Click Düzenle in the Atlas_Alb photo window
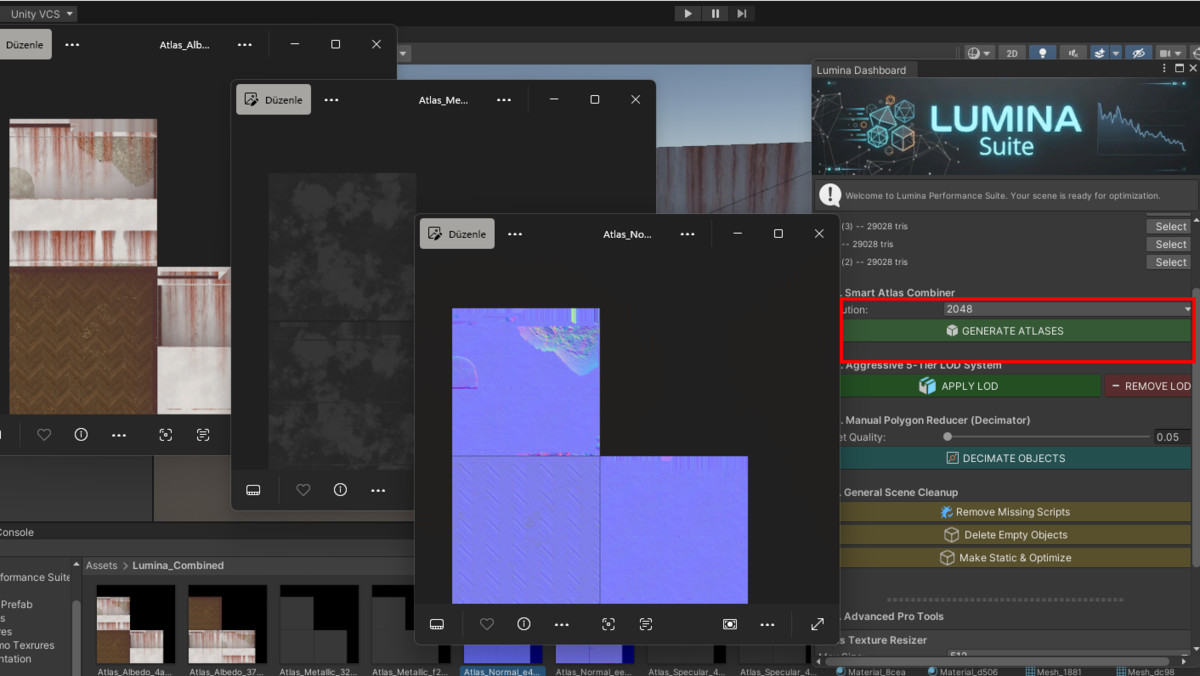Viewport: 1200px width, 676px height. (24, 44)
